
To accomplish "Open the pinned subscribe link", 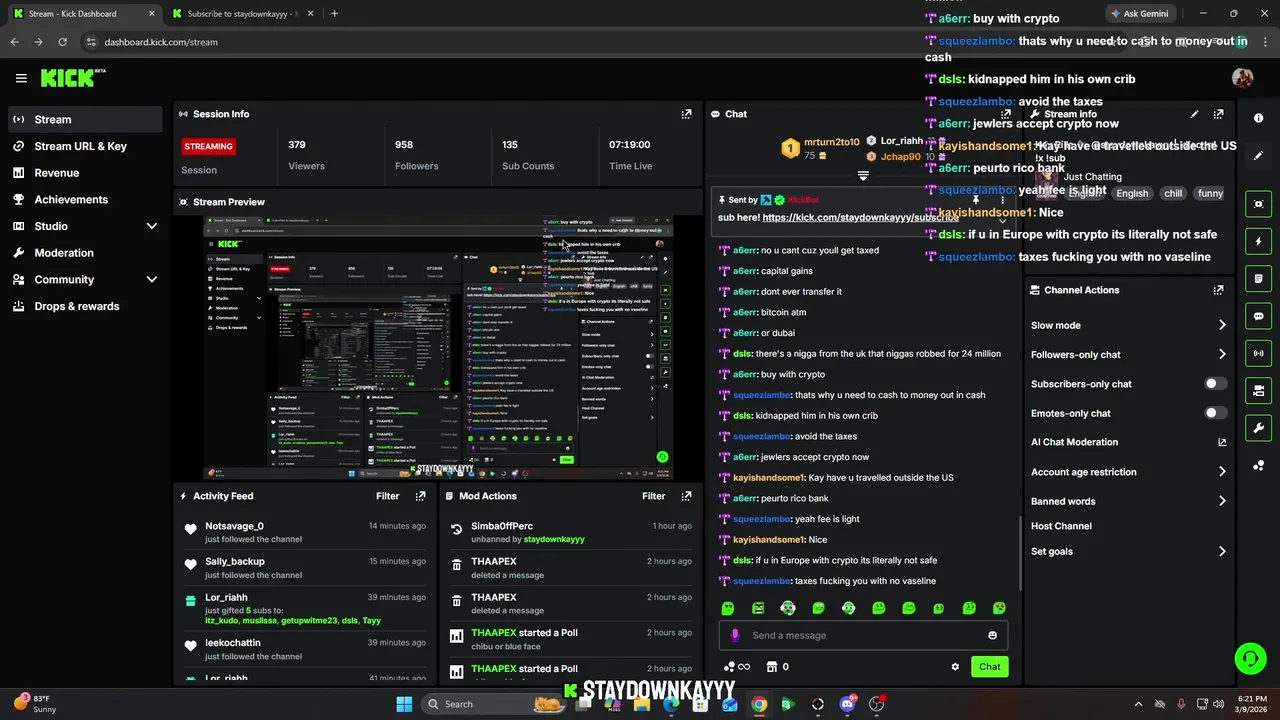I will [x=860, y=217].
